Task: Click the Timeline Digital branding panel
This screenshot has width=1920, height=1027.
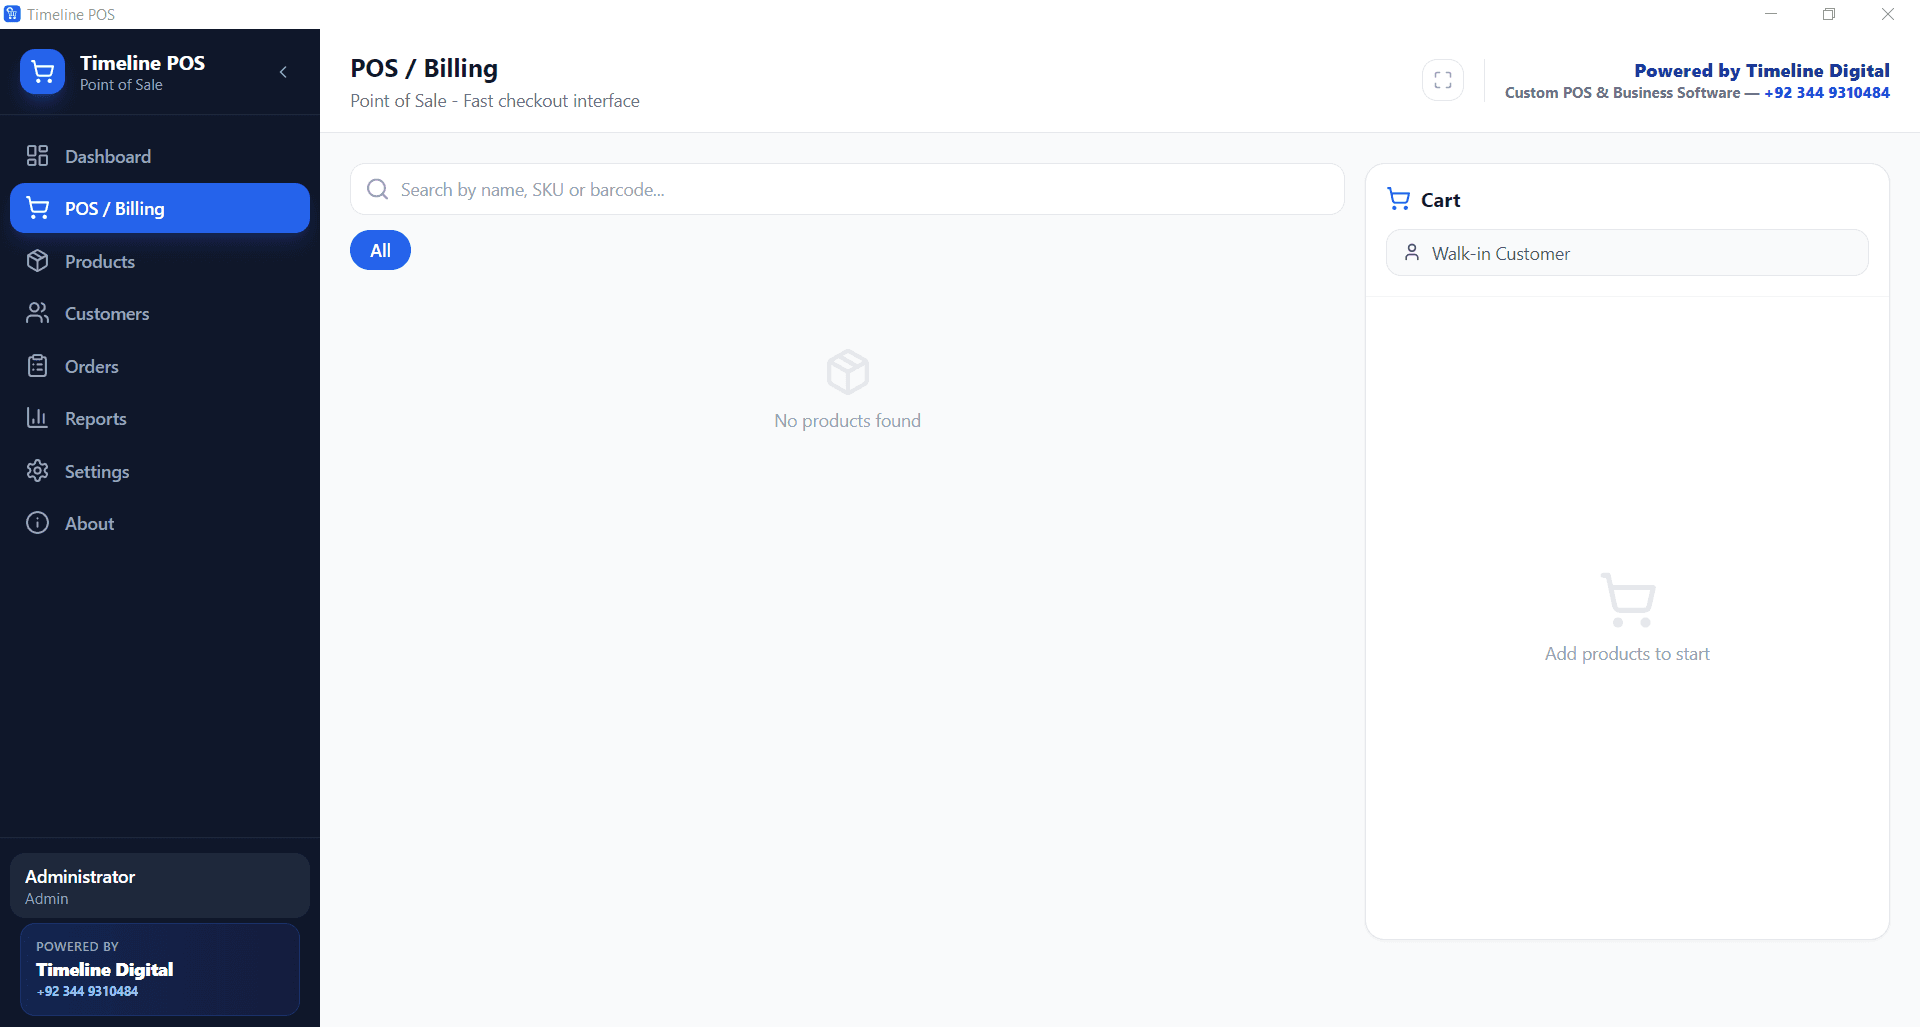Action: (159, 968)
